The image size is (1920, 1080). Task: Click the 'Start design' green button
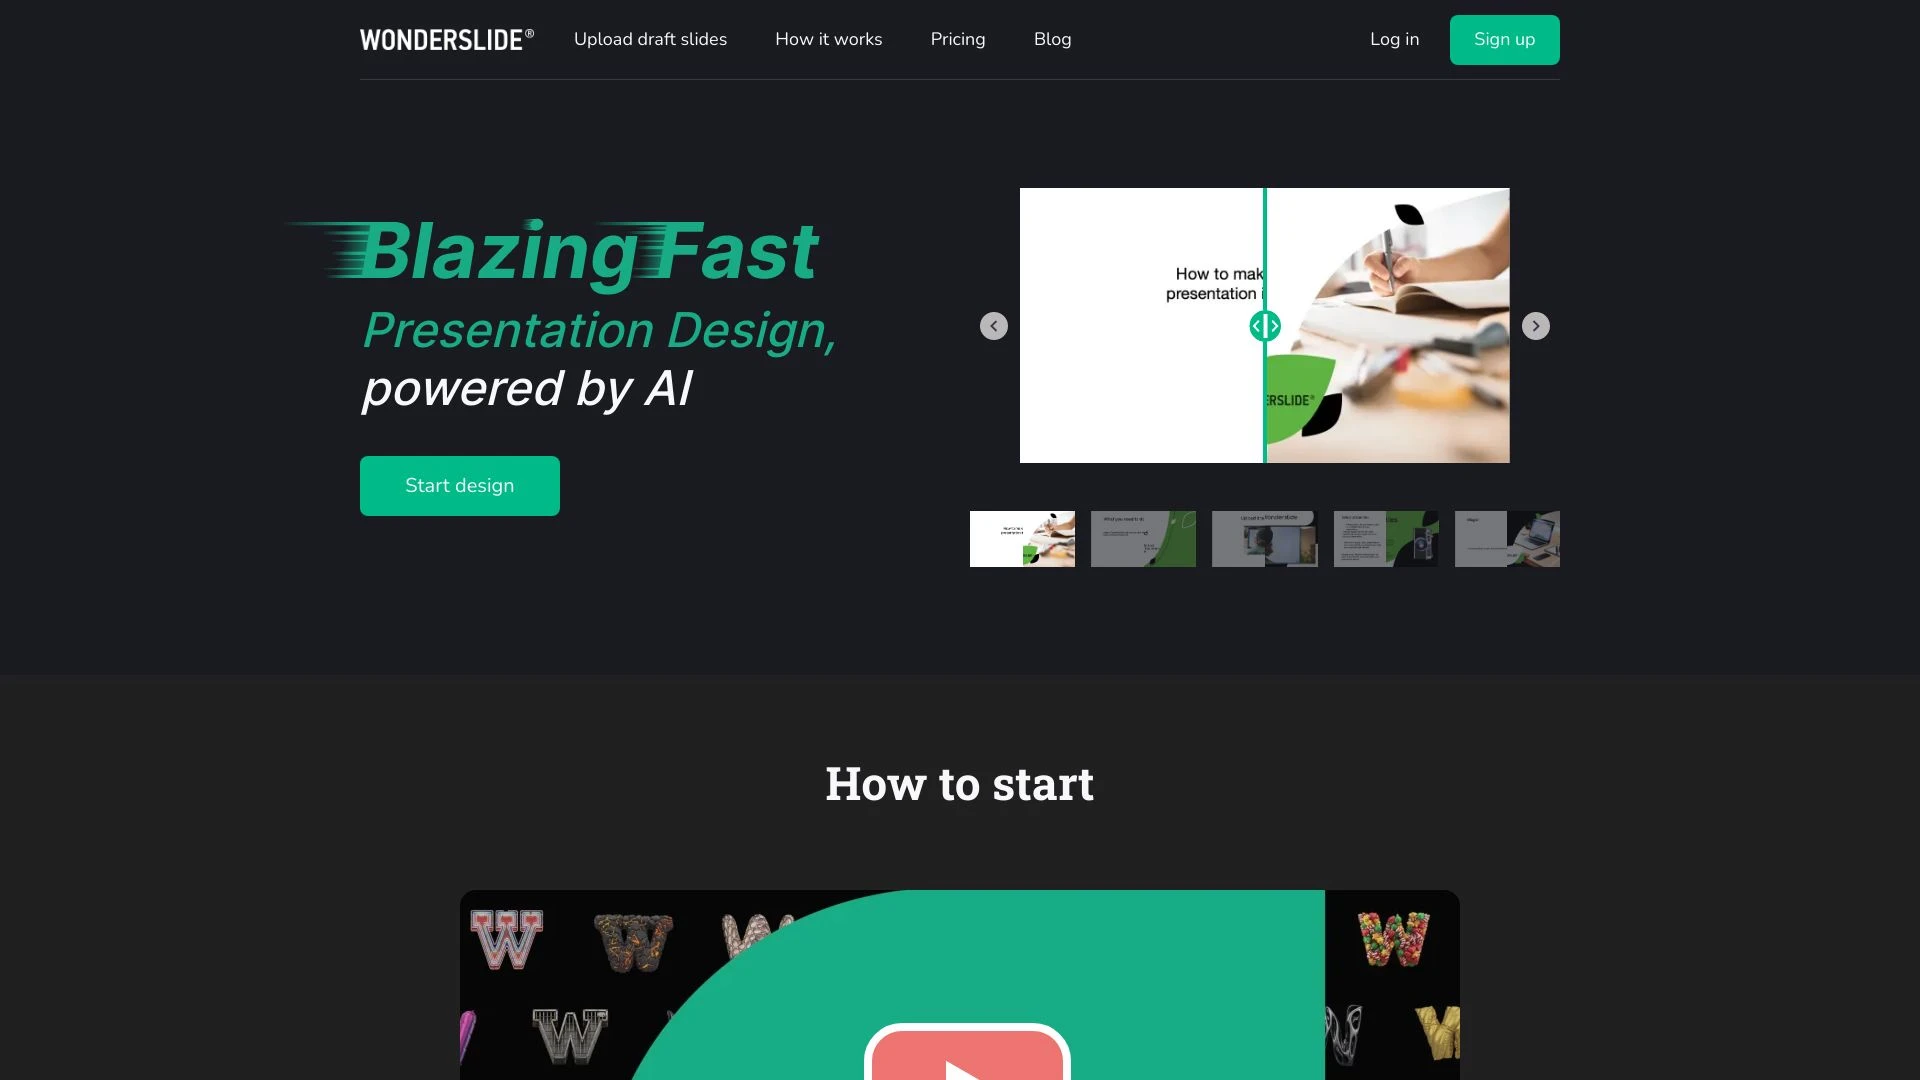tap(459, 485)
